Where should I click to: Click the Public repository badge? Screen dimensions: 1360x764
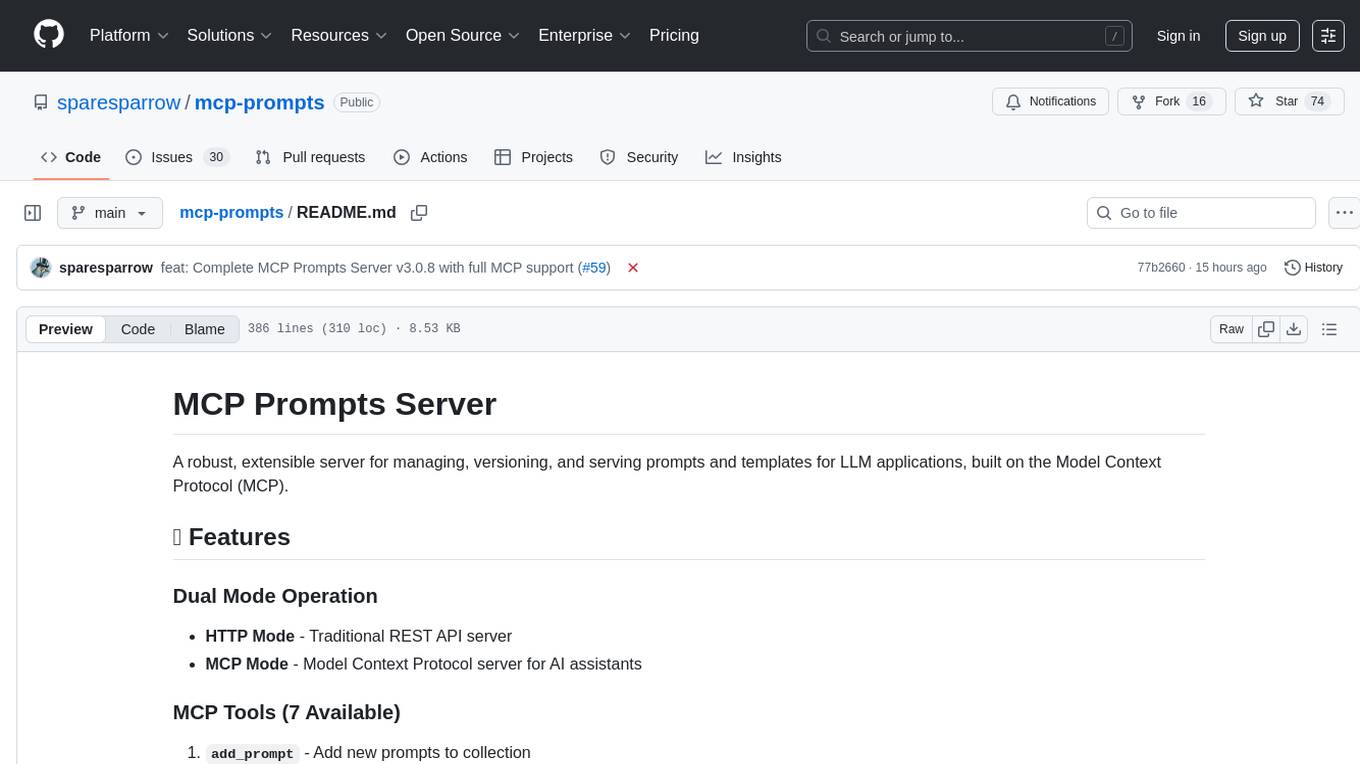coord(356,102)
